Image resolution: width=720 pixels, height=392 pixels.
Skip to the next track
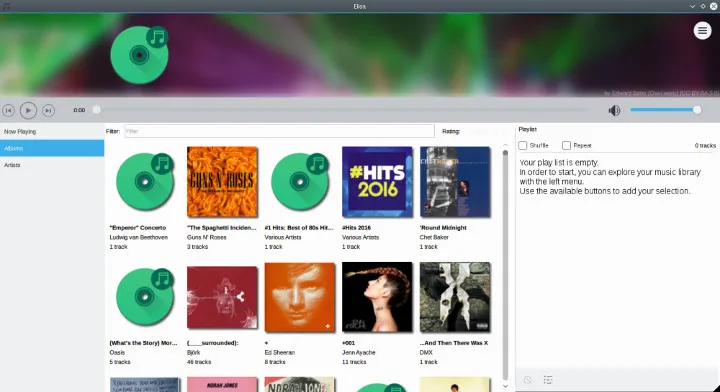(48, 111)
